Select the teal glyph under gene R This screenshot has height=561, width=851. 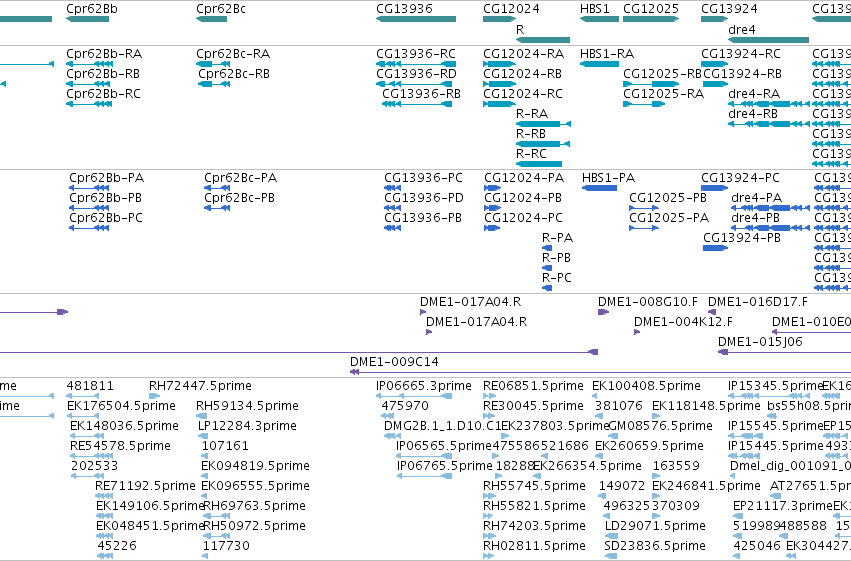coord(543,40)
